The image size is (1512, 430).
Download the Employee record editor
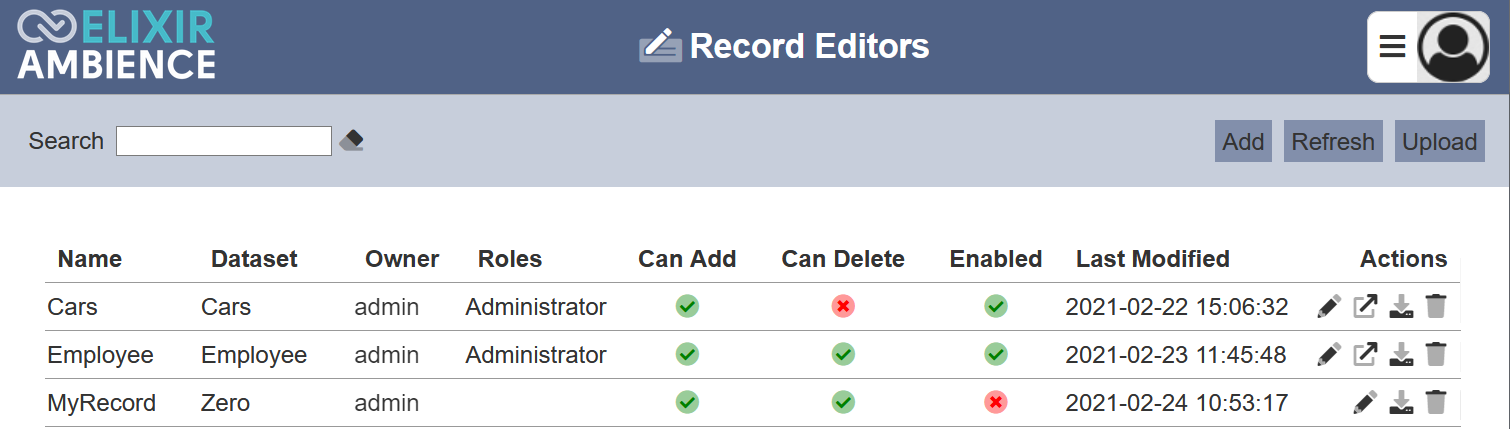(1401, 354)
